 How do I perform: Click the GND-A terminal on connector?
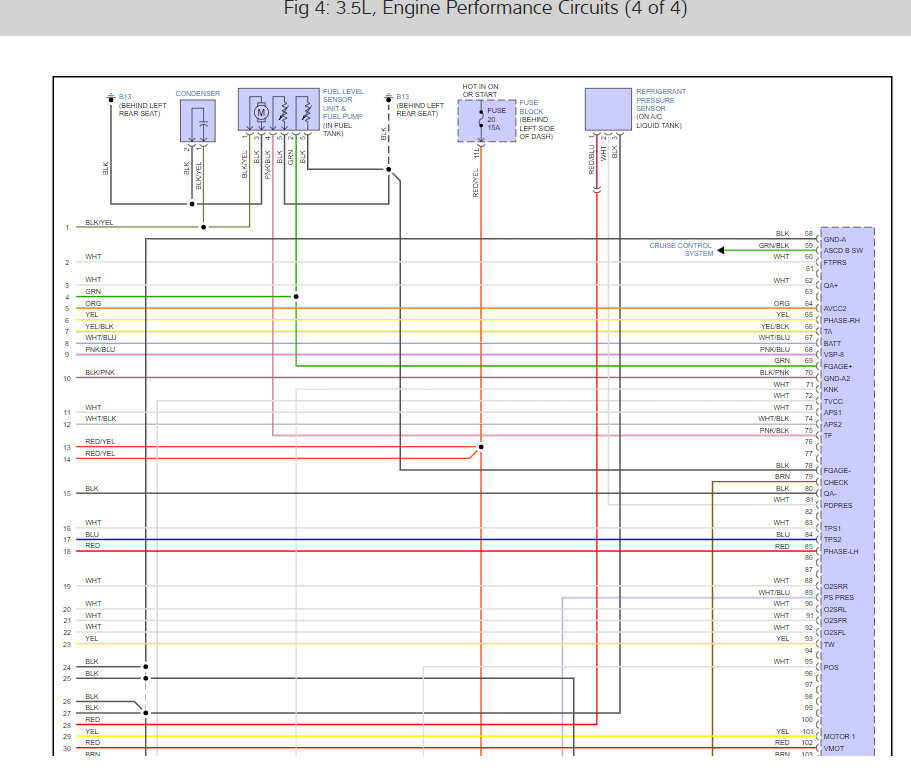pos(834,239)
